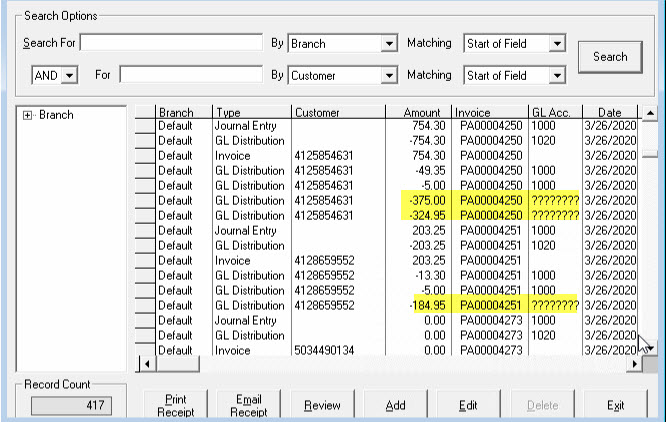Click the vertical scrollbar thumb
The image size is (666, 422).
(650, 154)
